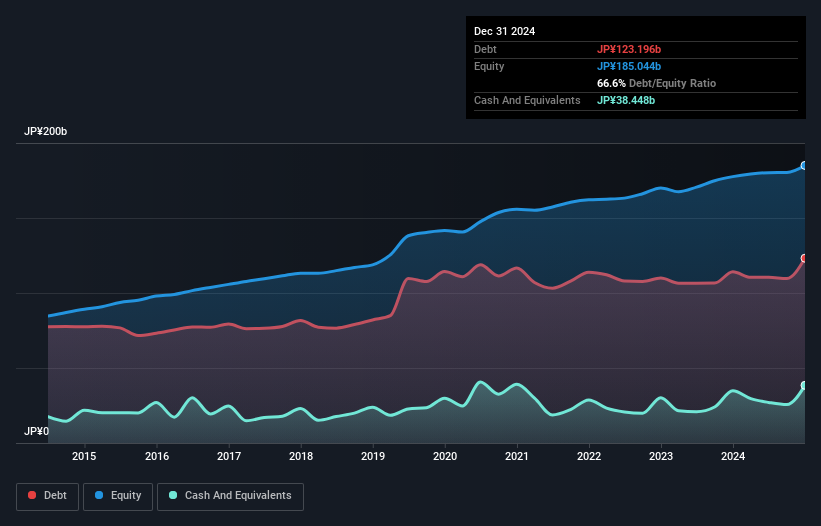Click the 66.6% Debt/Equity Ratio text
Image resolution: width=821 pixels, height=526 pixels.
click(x=656, y=83)
